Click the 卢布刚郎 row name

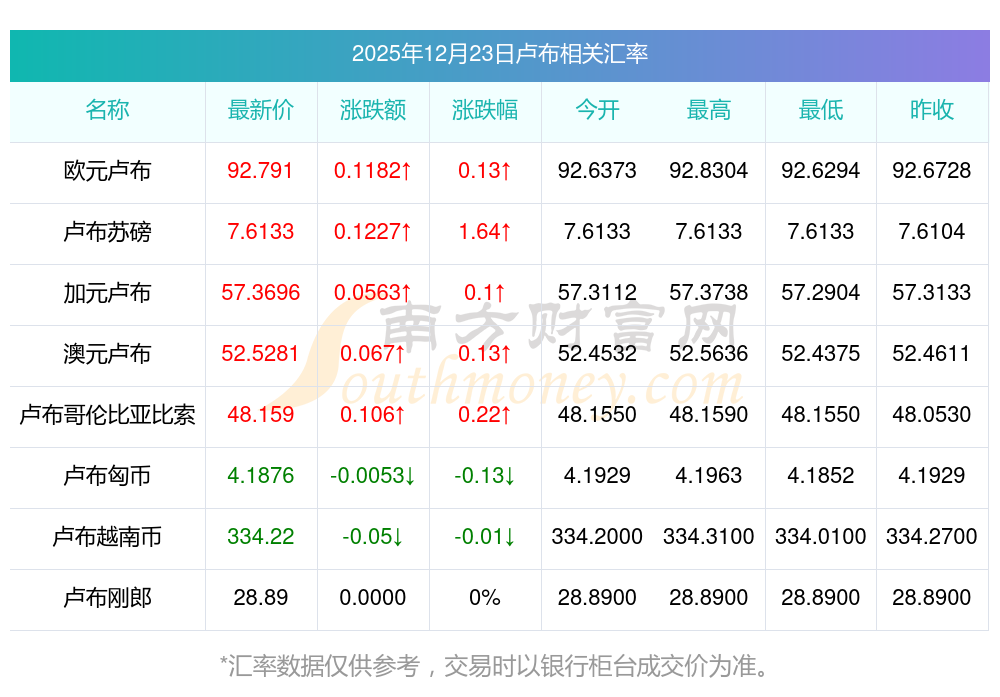(107, 598)
